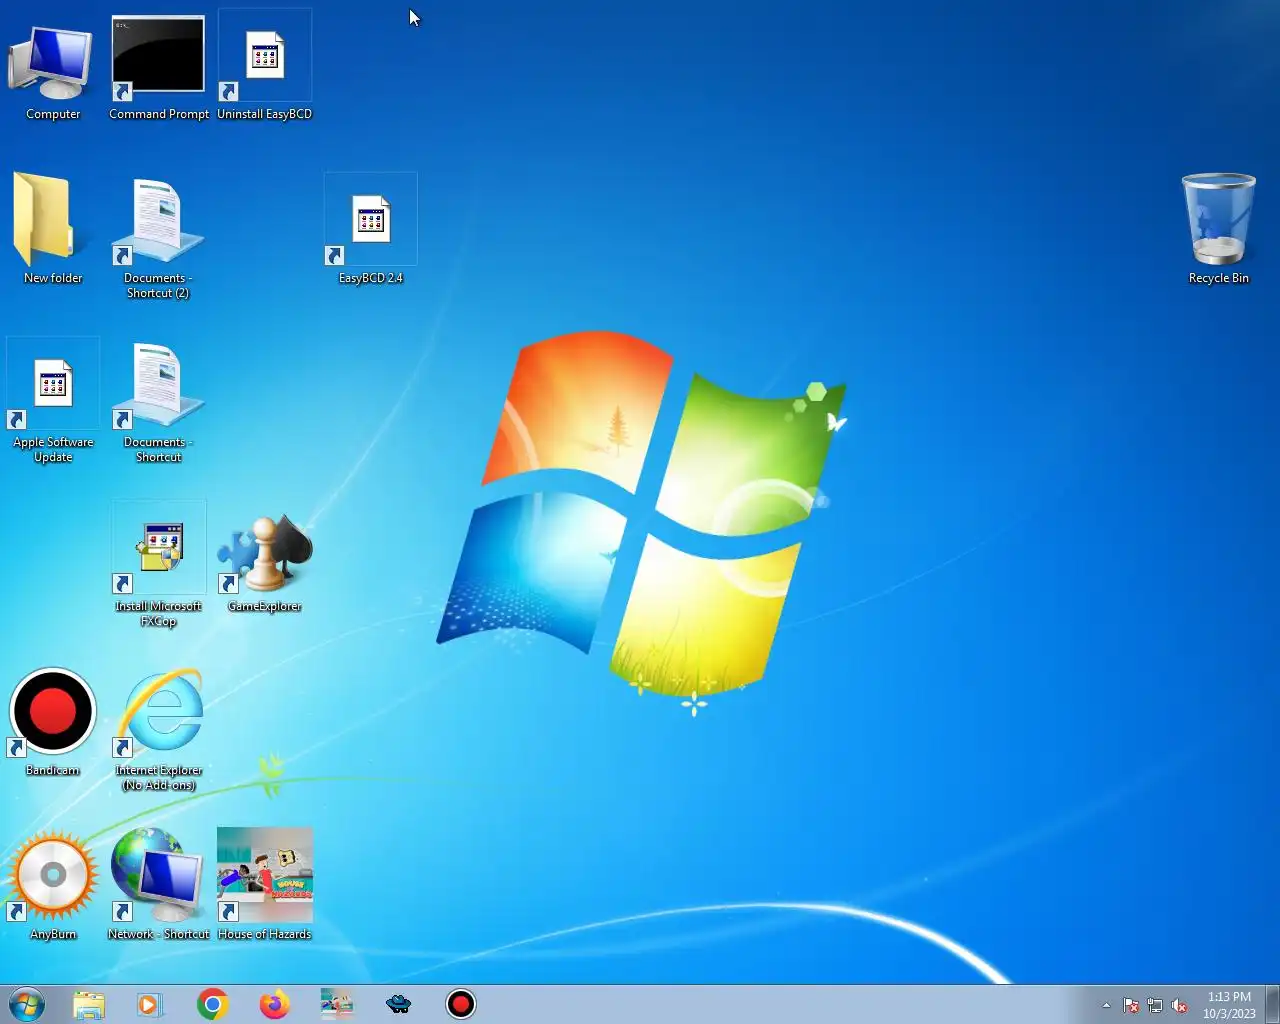
Task: Open the Windows Start menu
Action: [x=27, y=1004]
